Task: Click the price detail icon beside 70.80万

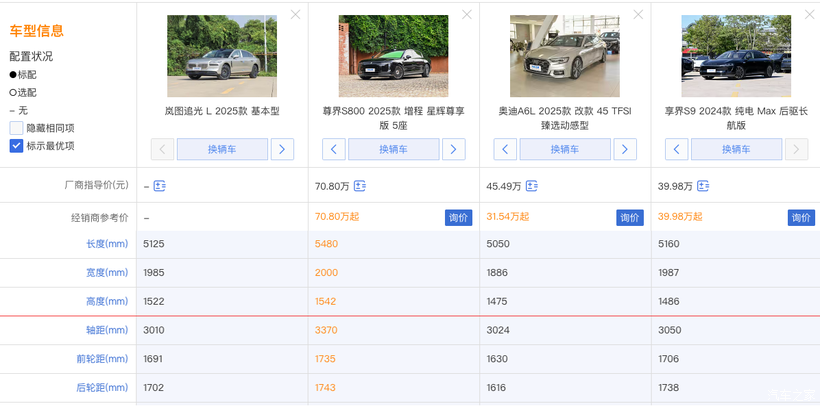Action: click(360, 186)
